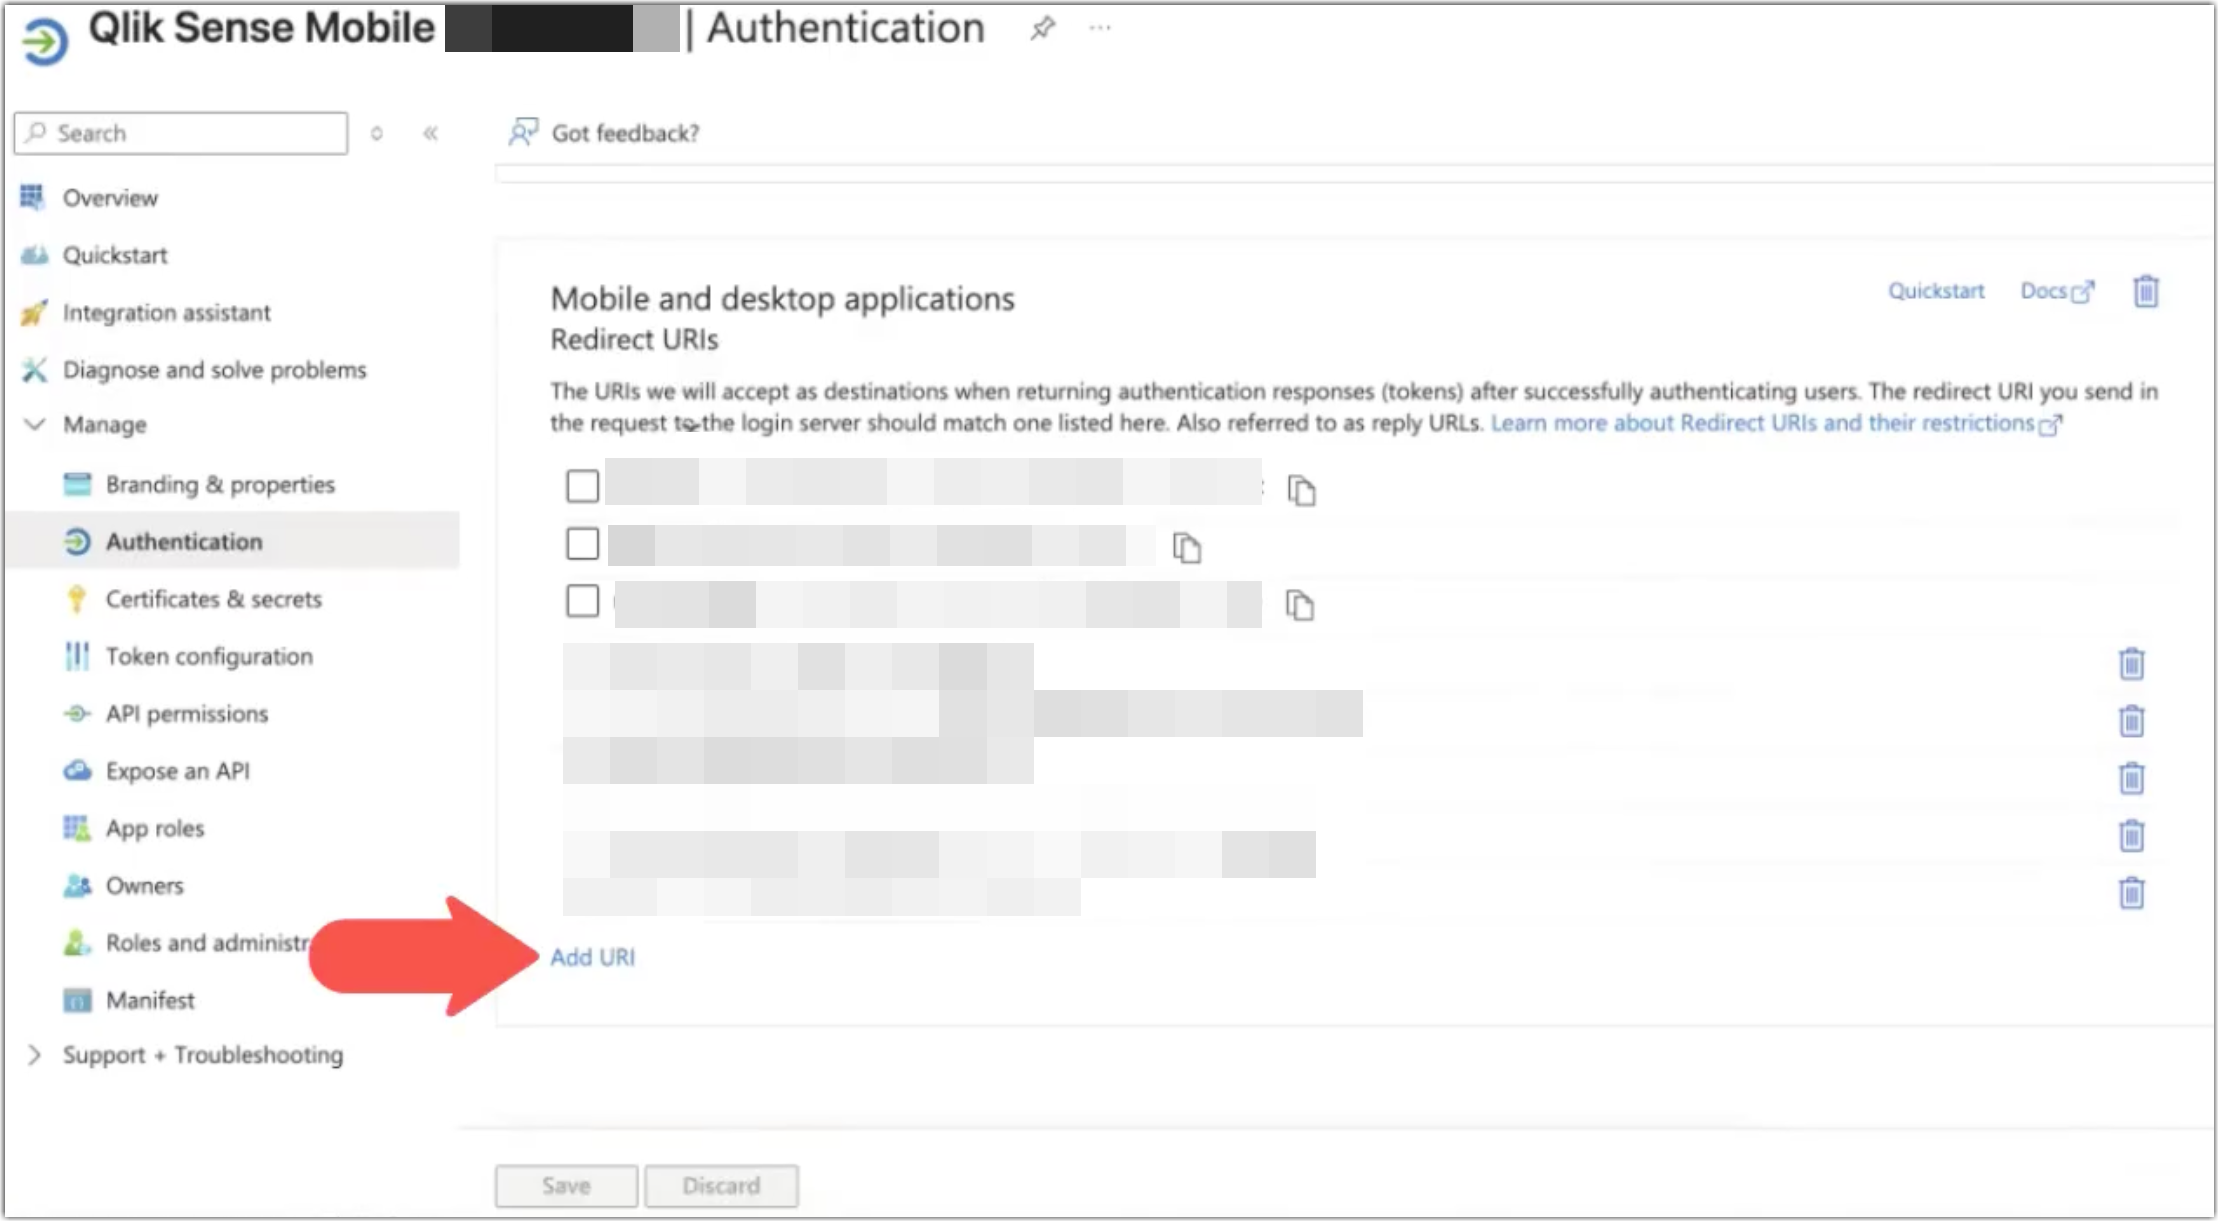Image resolution: width=2219 pixels, height=1222 pixels.
Task: View the app Manifest
Action: [149, 999]
